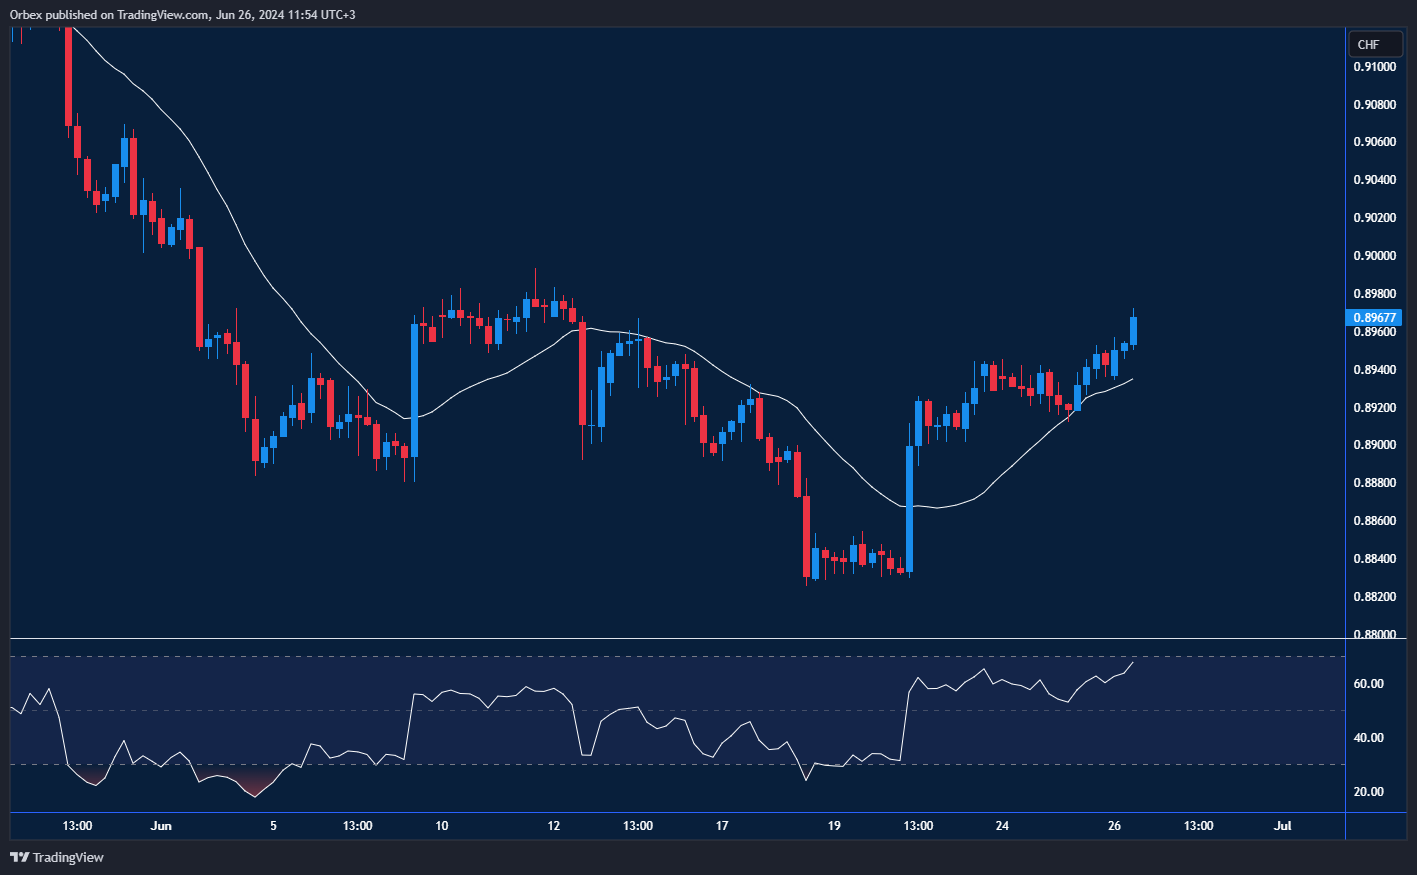Click date label 19 on time axis

(834, 826)
